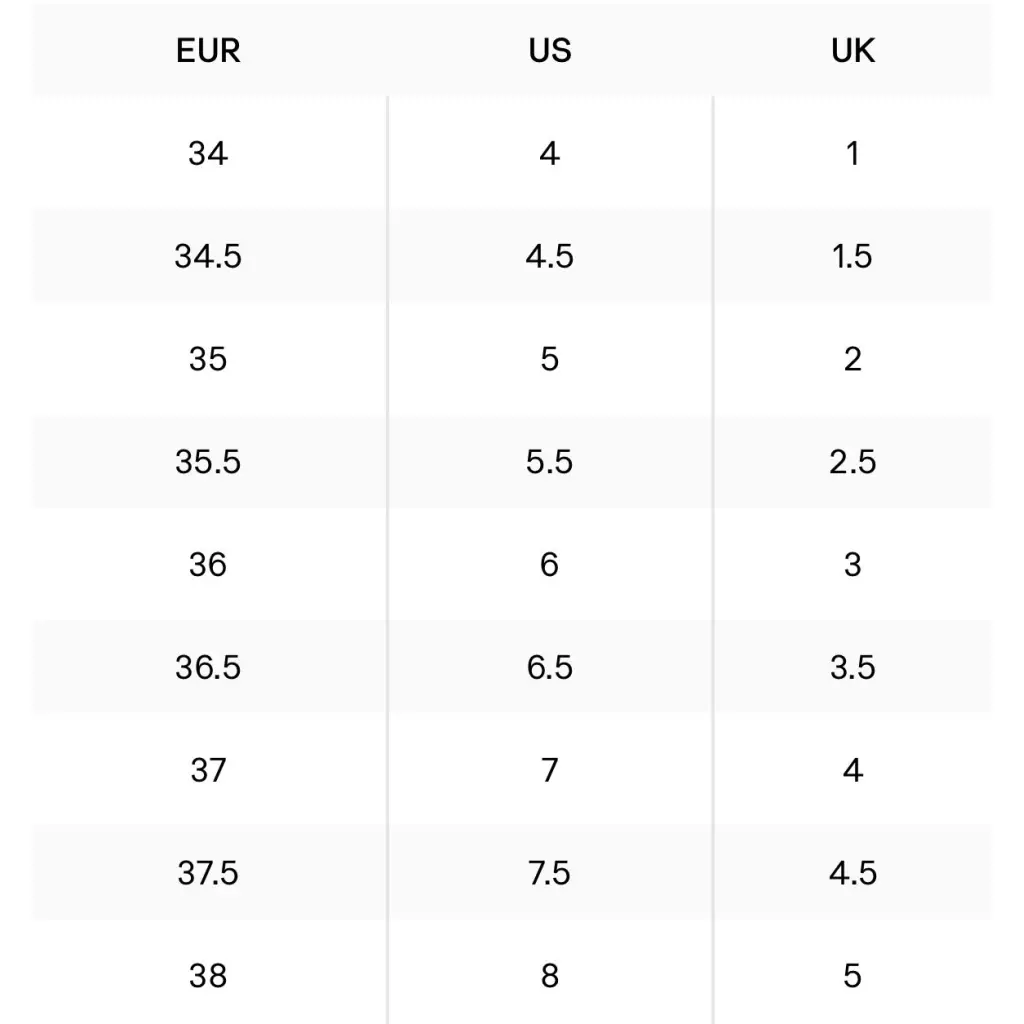The width and height of the screenshot is (1024, 1024).
Task: Select US size 6.5
Action: [549, 667]
